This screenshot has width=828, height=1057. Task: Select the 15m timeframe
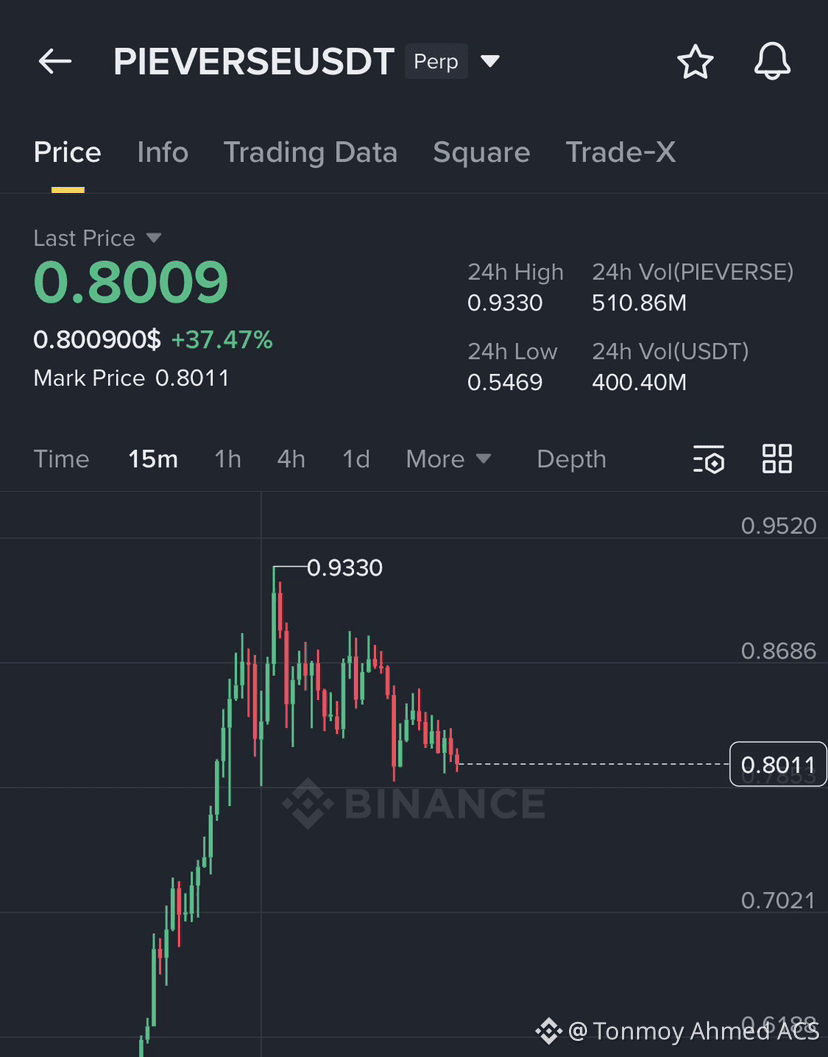[153, 459]
